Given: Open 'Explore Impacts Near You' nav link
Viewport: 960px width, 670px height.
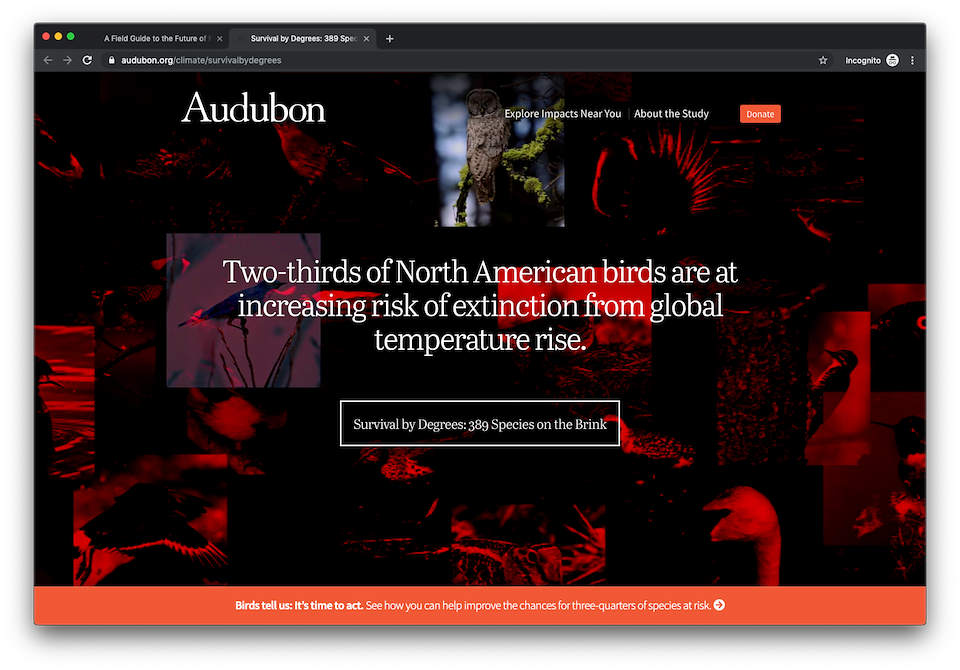Looking at the screenshot, I should [563, 114].
